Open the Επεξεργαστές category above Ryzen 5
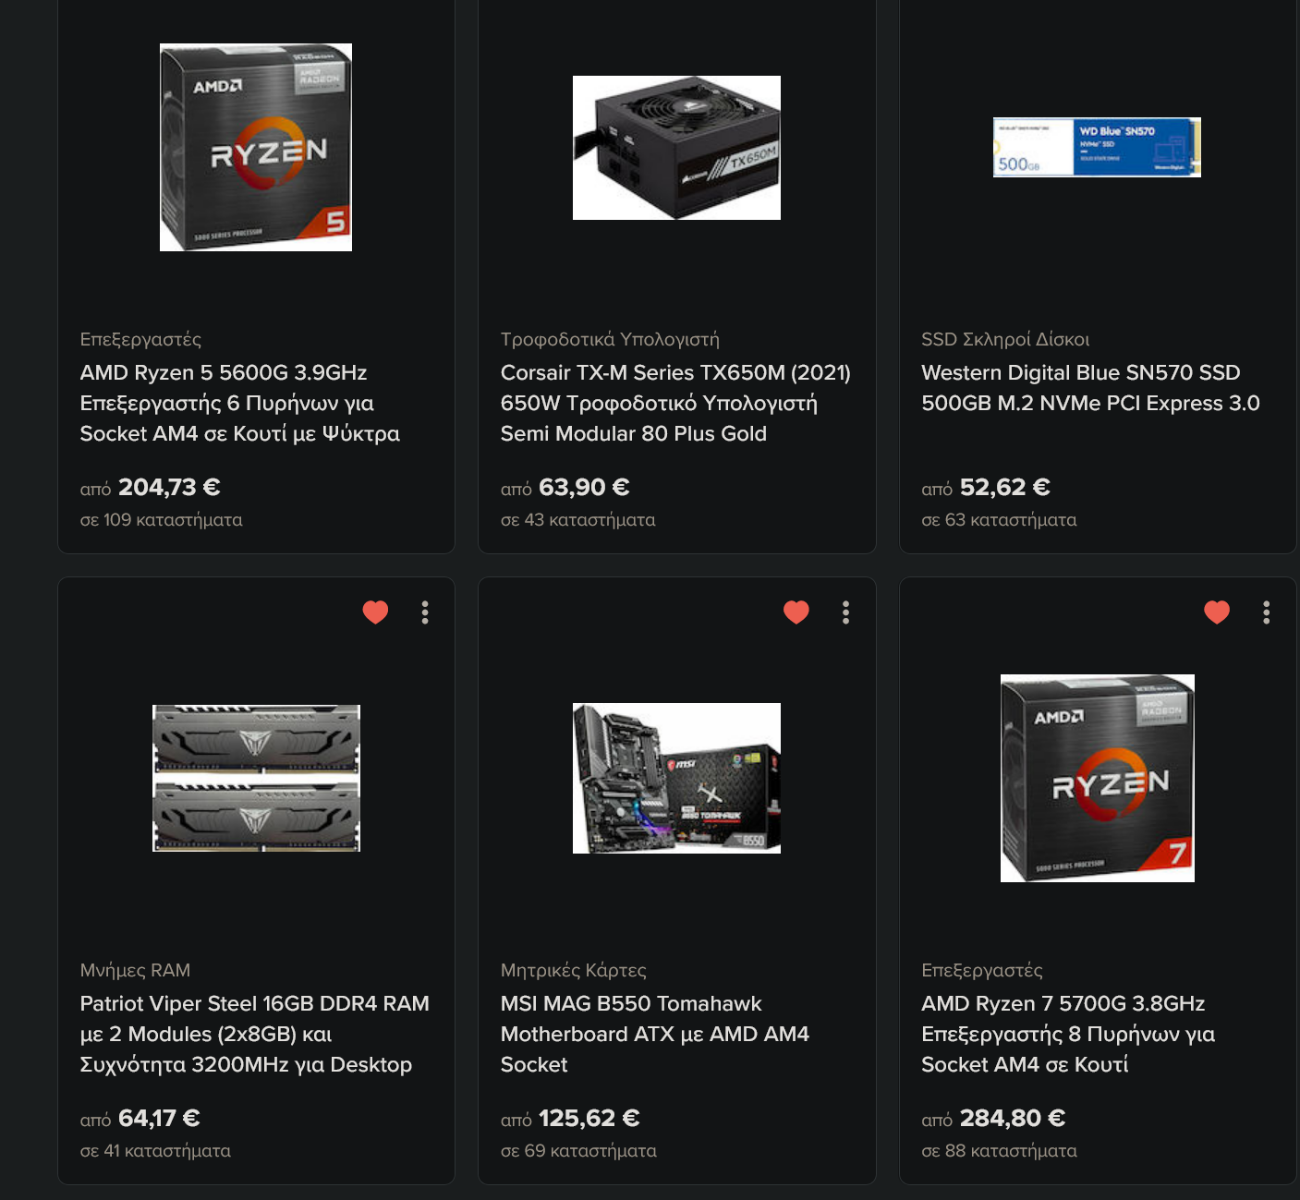This screenshot has height=1200, width=1300. (141, 339)
